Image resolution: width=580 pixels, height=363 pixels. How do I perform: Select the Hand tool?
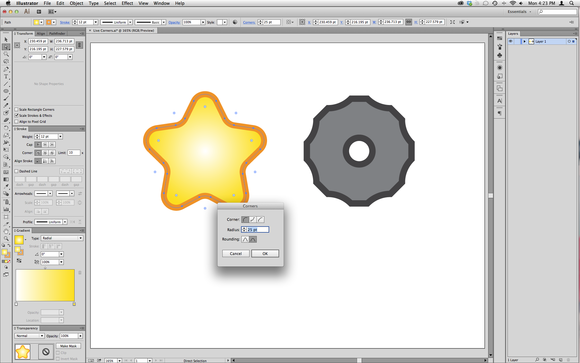6,231
